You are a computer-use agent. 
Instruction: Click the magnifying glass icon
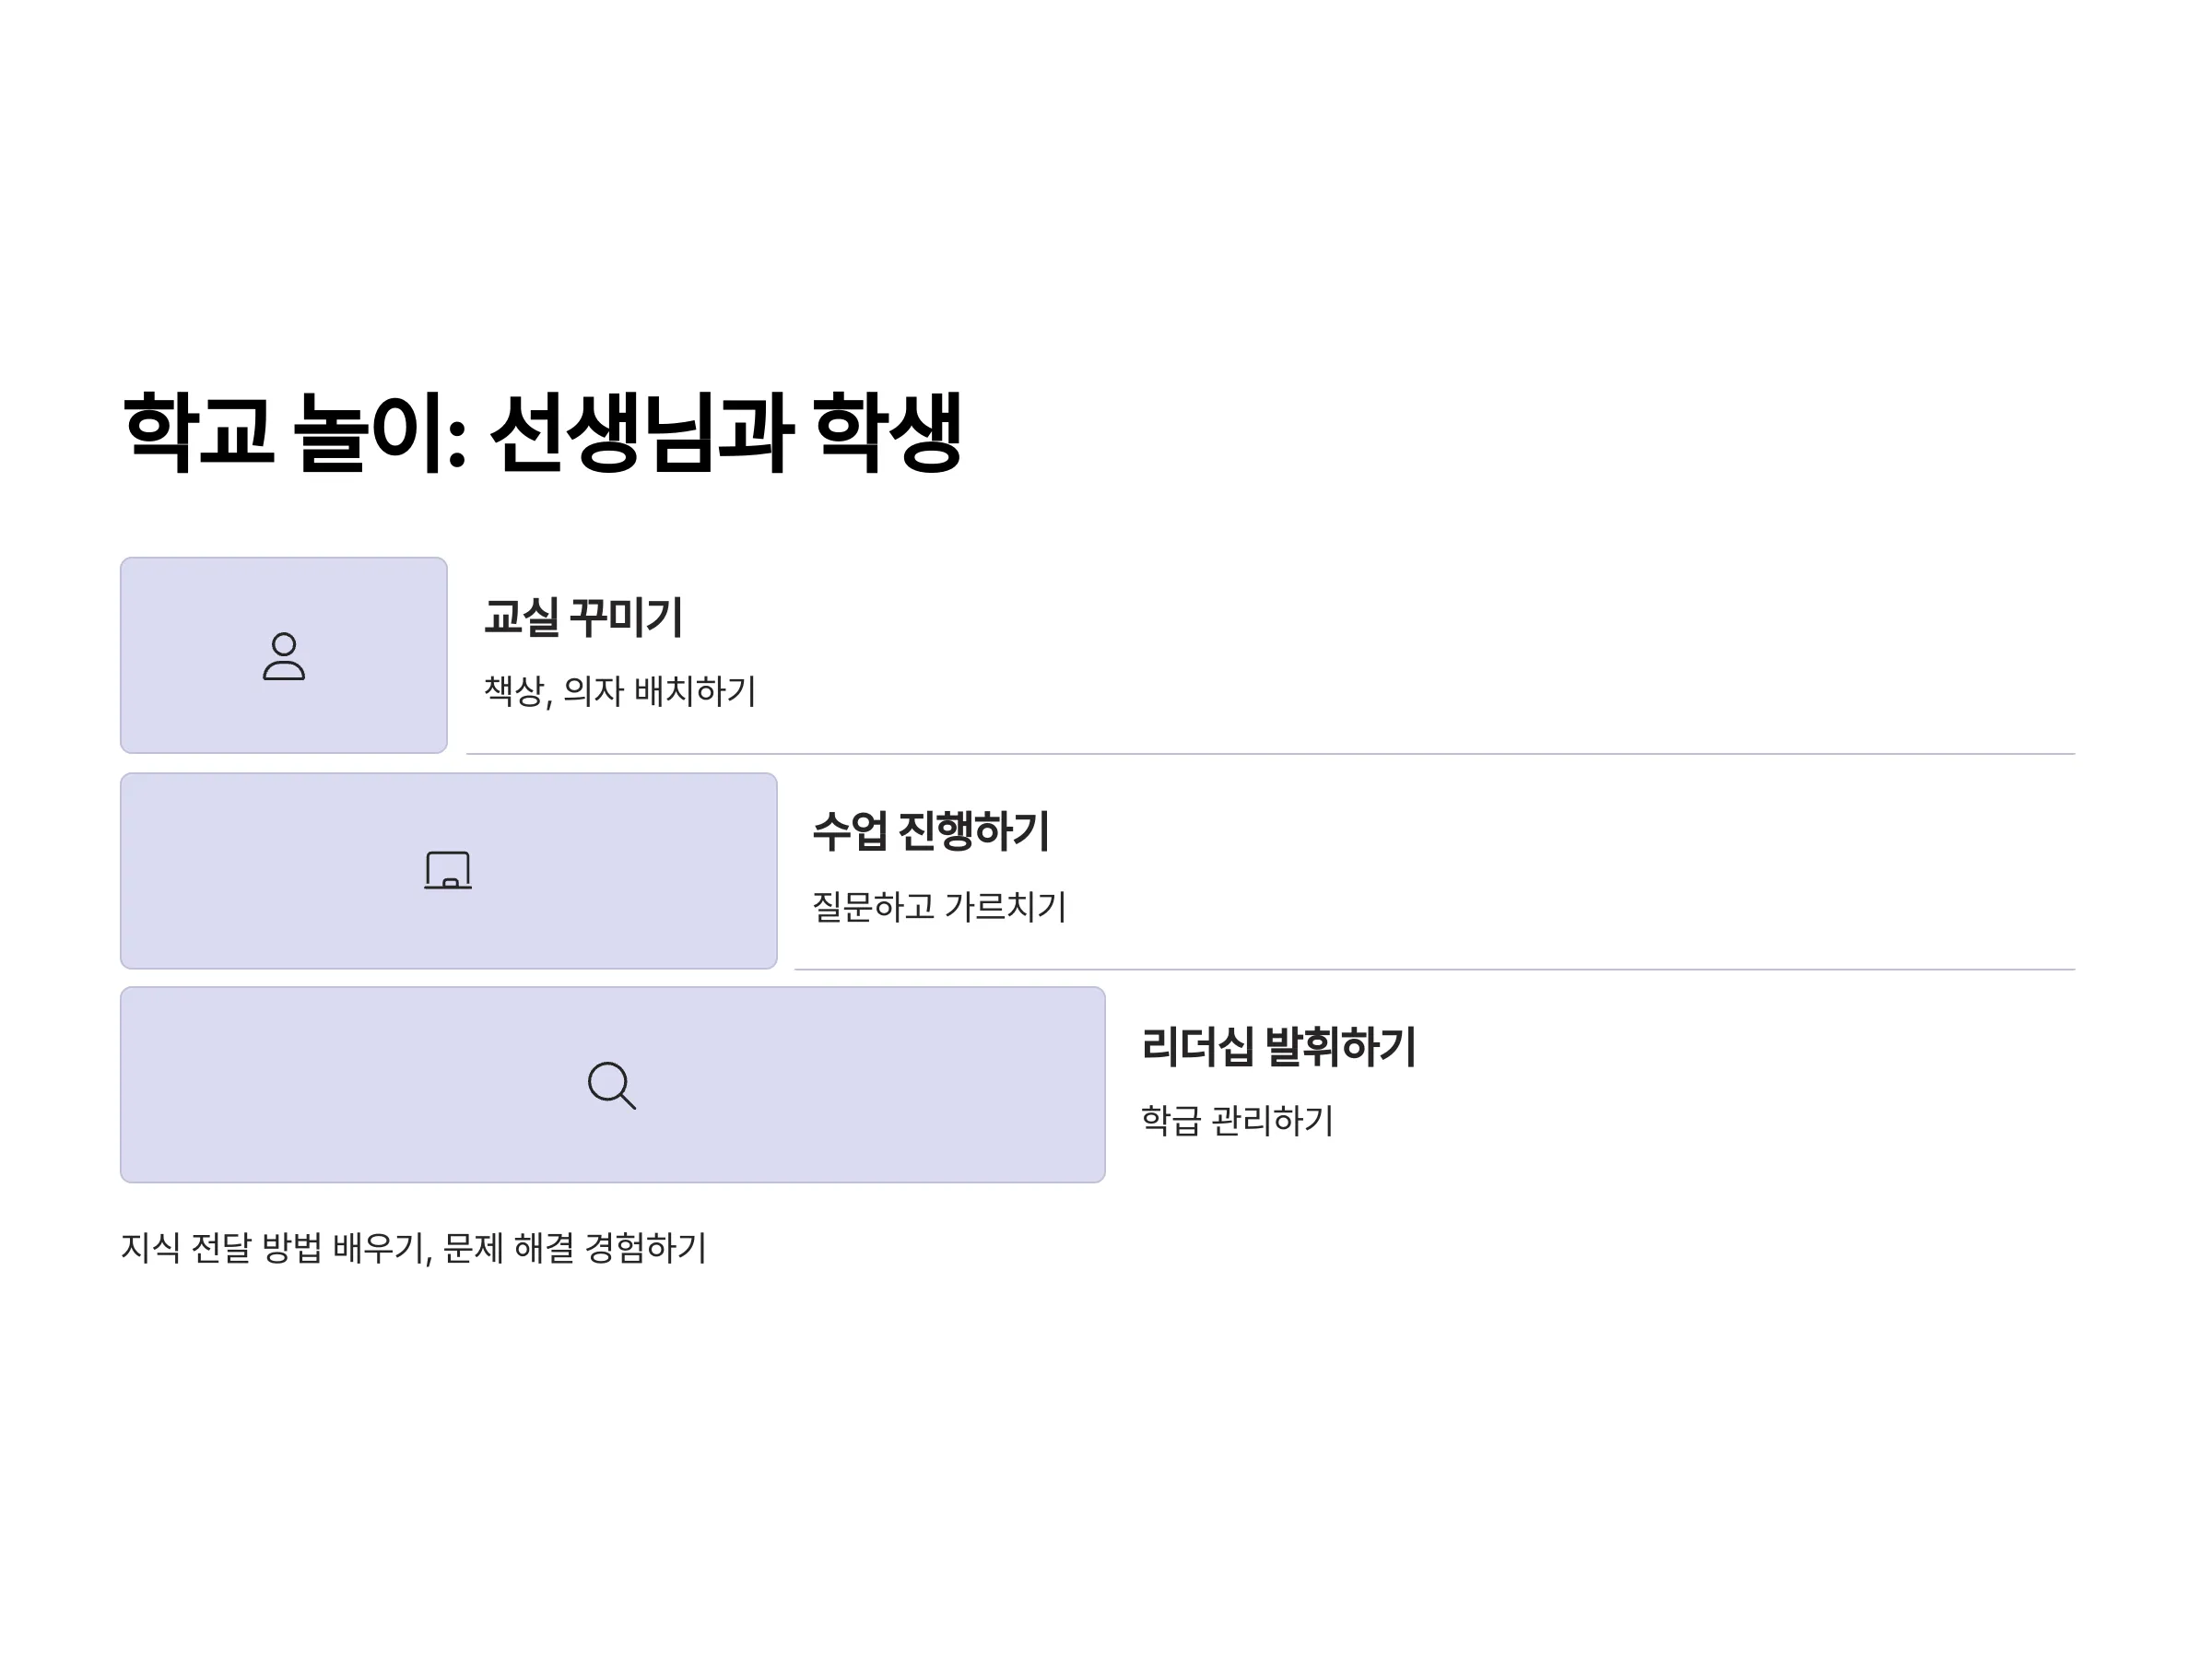coord(612,1085)
